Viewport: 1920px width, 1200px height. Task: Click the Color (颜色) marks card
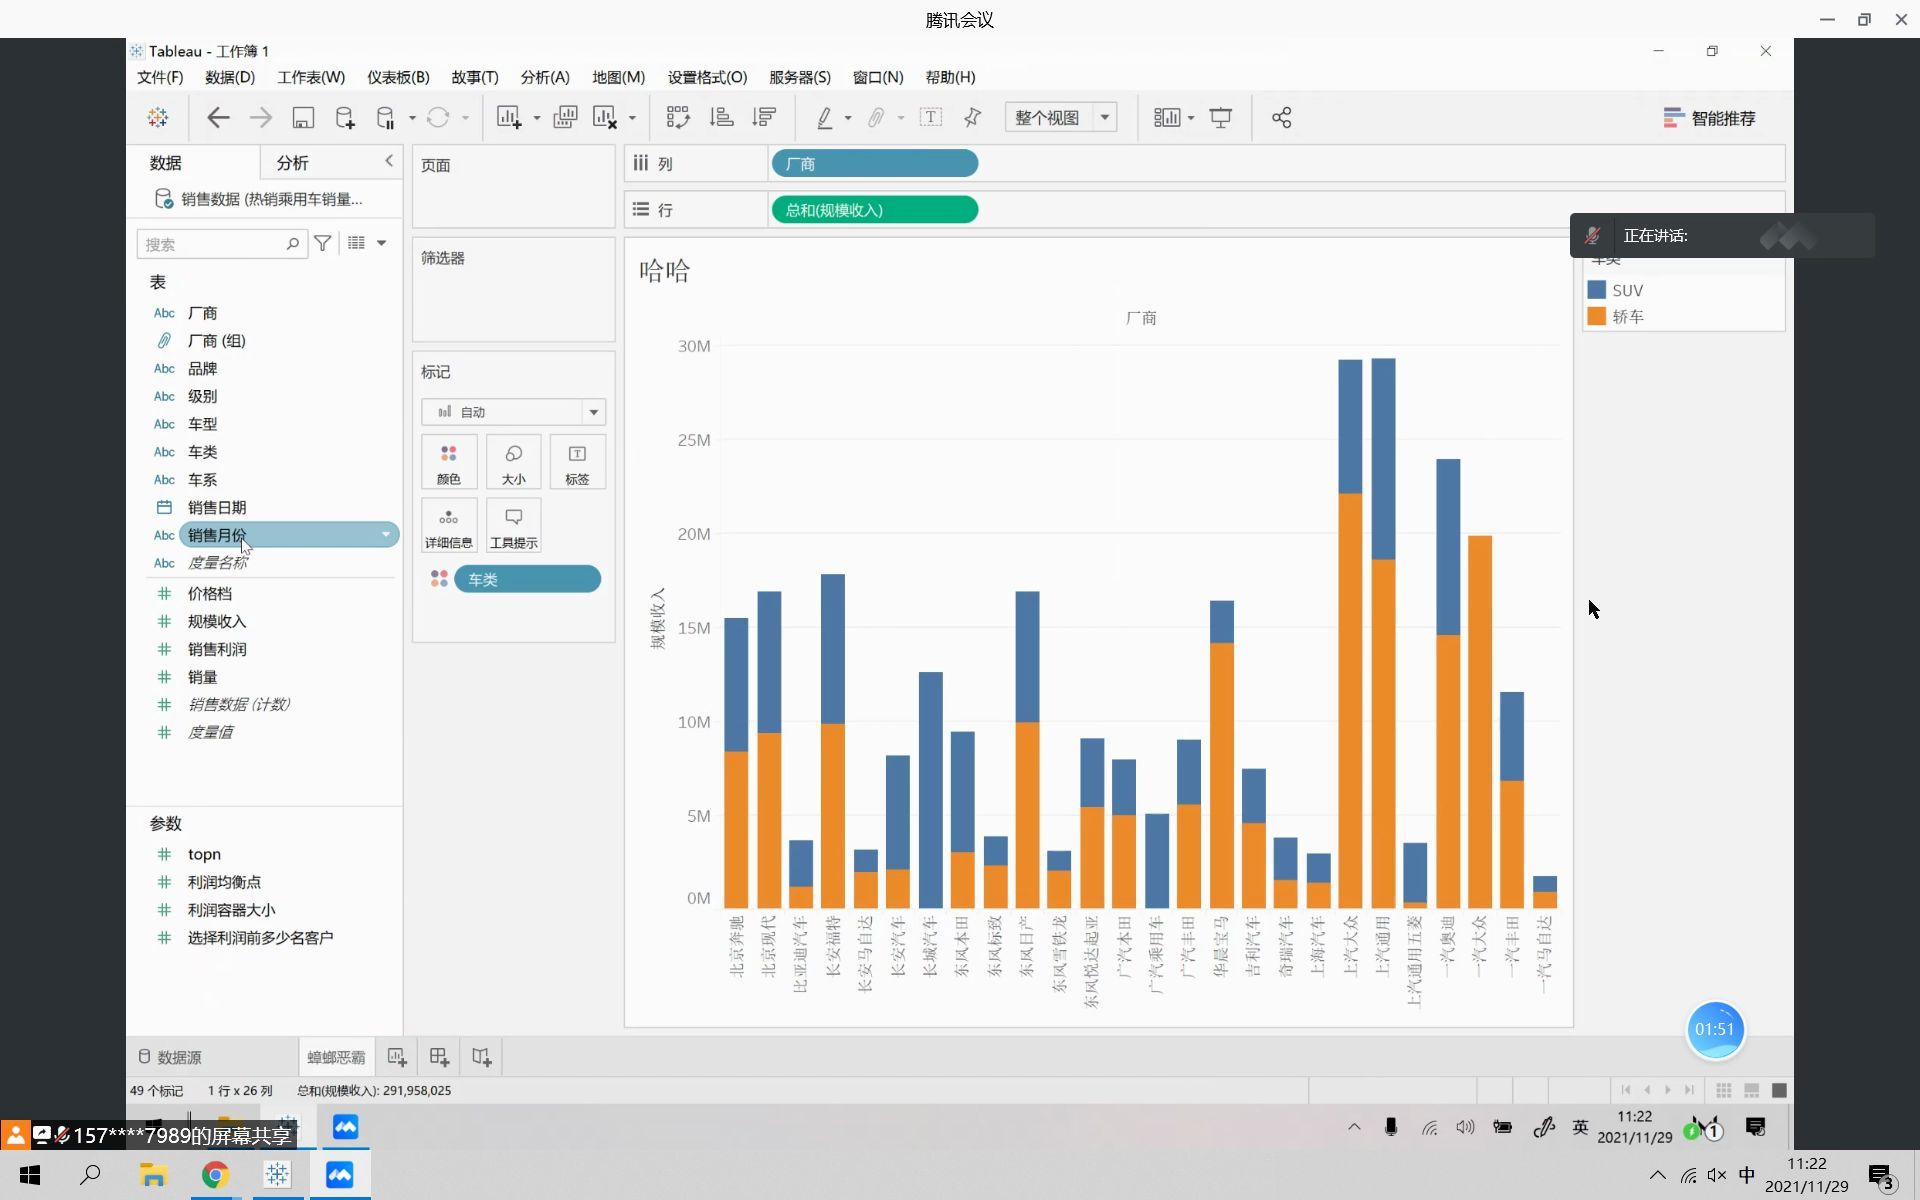tap(448, 463)
